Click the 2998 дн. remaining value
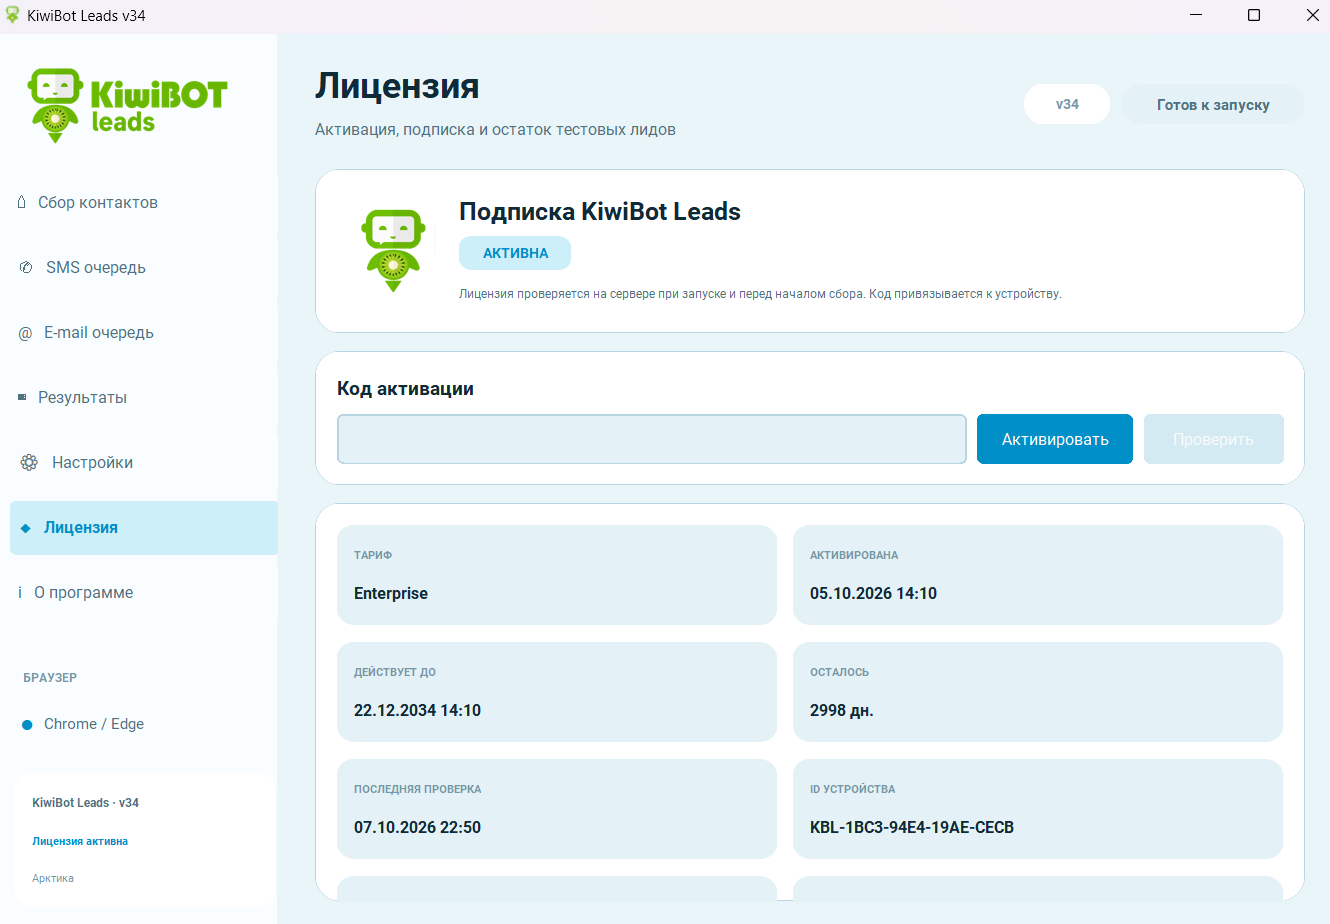 (x=841, y=710)
